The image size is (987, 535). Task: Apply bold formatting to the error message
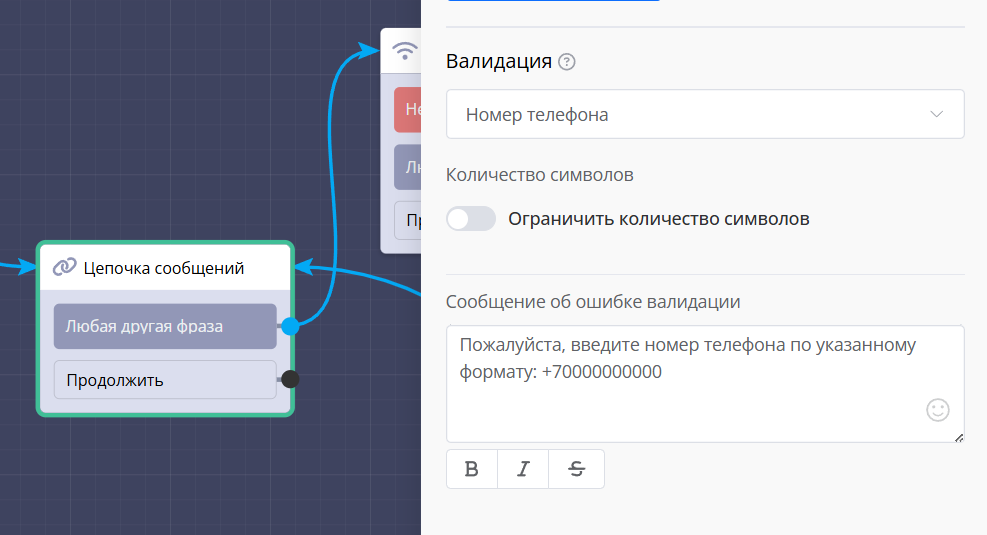[472, 469]
